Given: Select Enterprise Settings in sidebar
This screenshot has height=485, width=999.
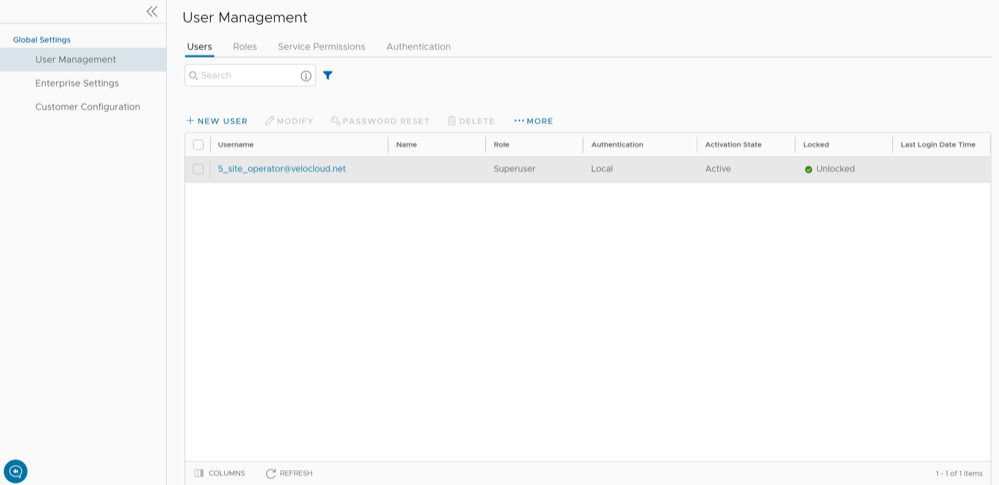Looking at the screenshot, I should (x=77, y=83).
